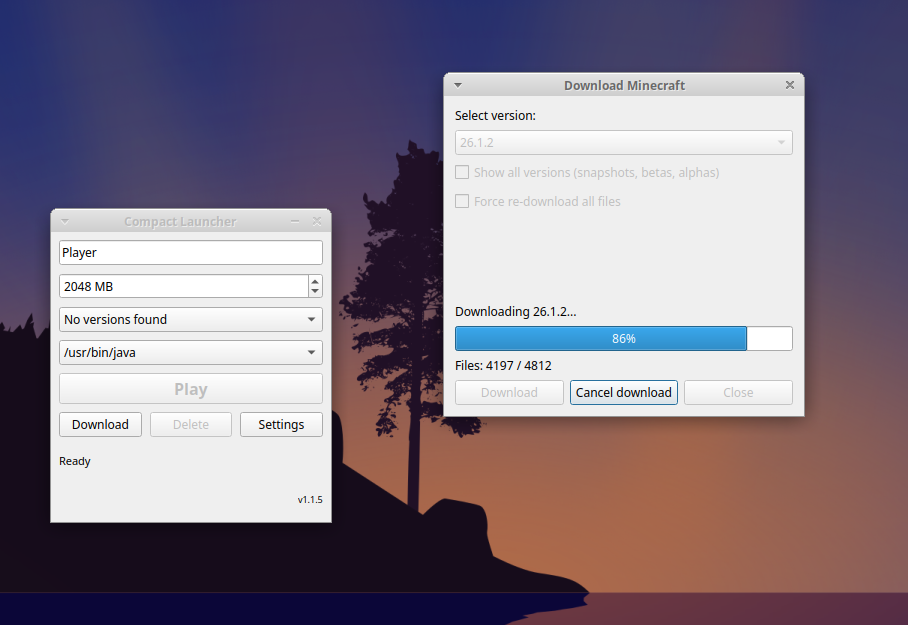Viewport: 908px width, 625px height.
Task: Increase memory with the stepper up arrow
Action: (315, 282)
